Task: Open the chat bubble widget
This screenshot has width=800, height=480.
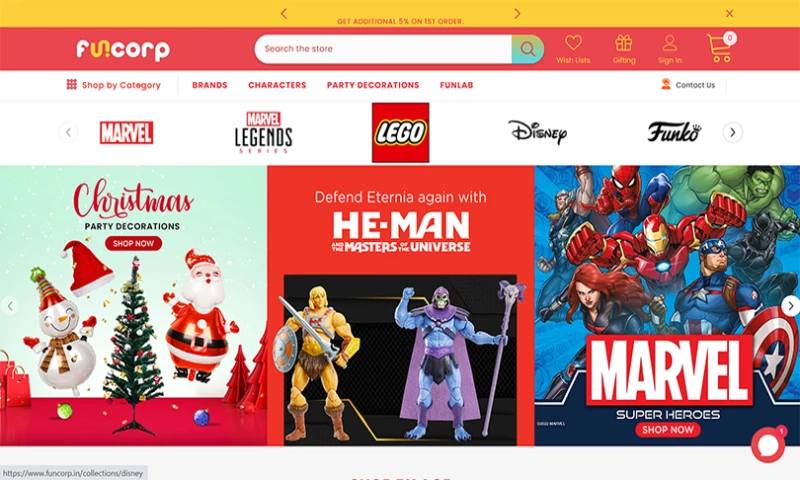Action: 768,445
